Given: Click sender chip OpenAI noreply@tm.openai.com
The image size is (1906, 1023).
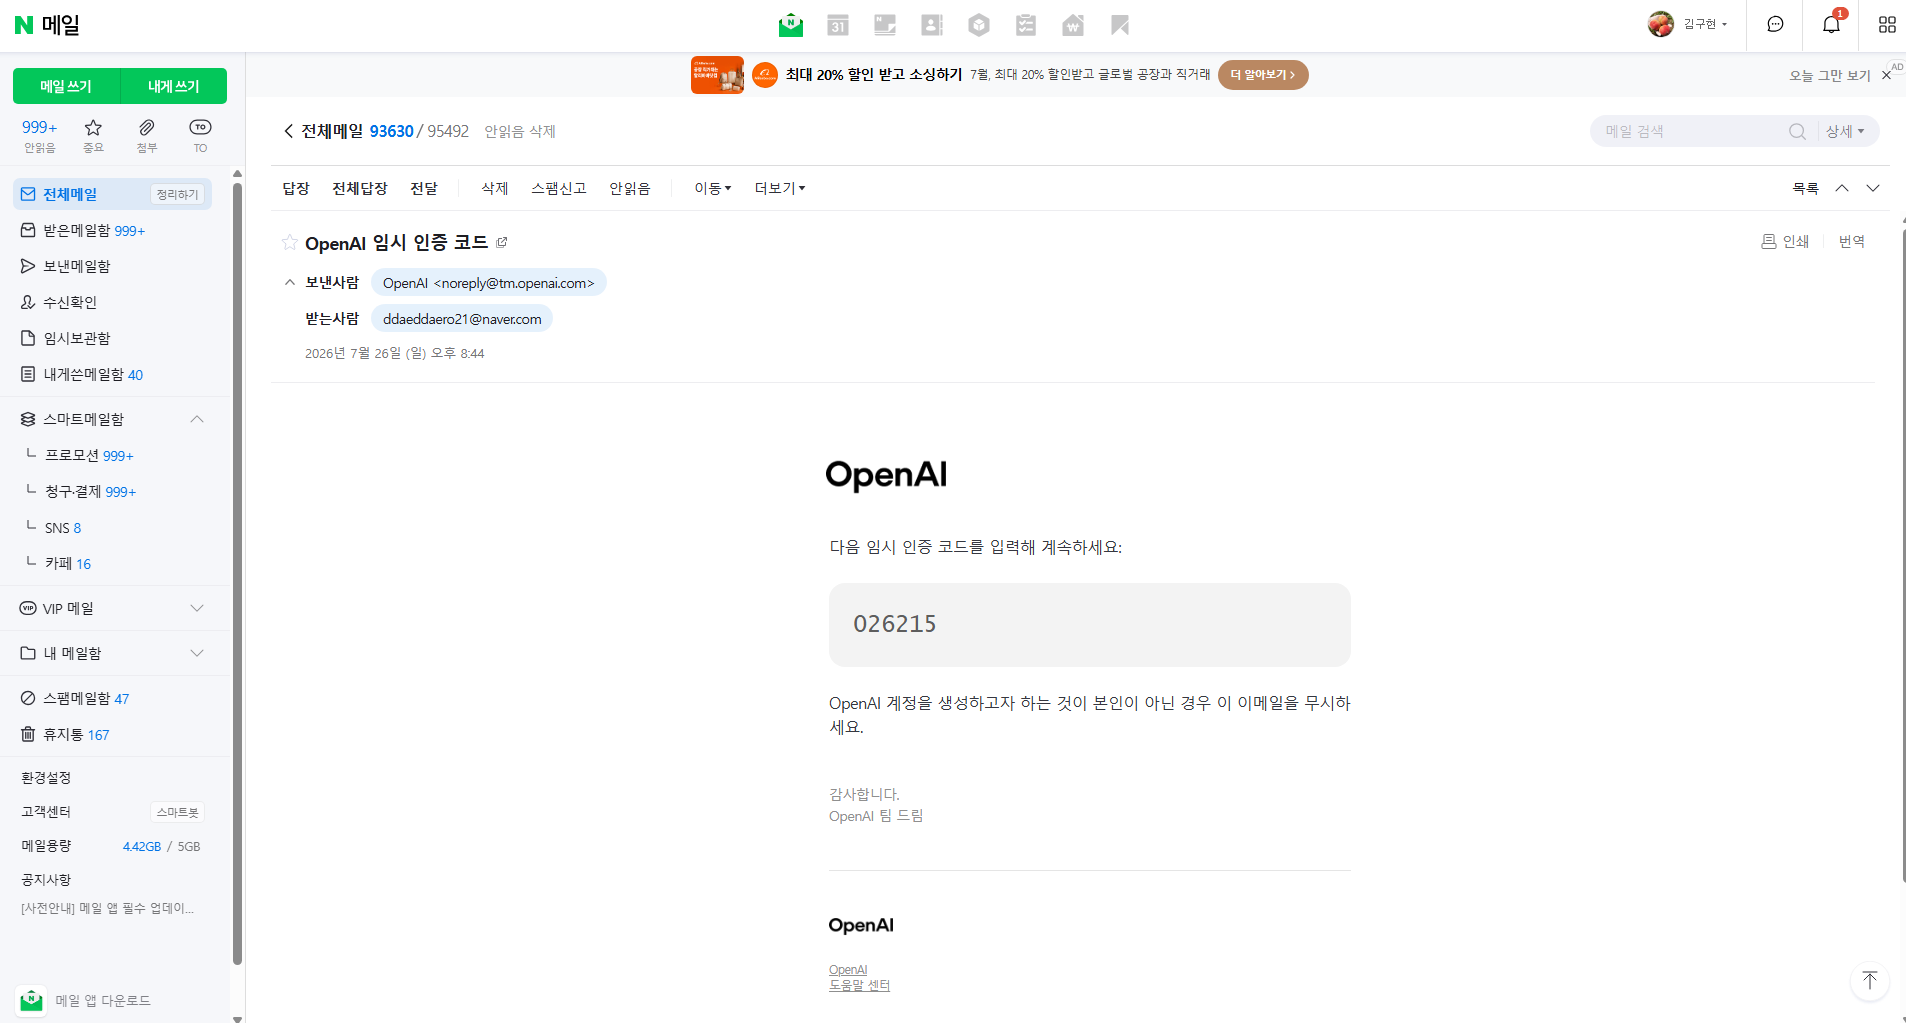Looking at the screenshot, I should [x=488, y=283].
